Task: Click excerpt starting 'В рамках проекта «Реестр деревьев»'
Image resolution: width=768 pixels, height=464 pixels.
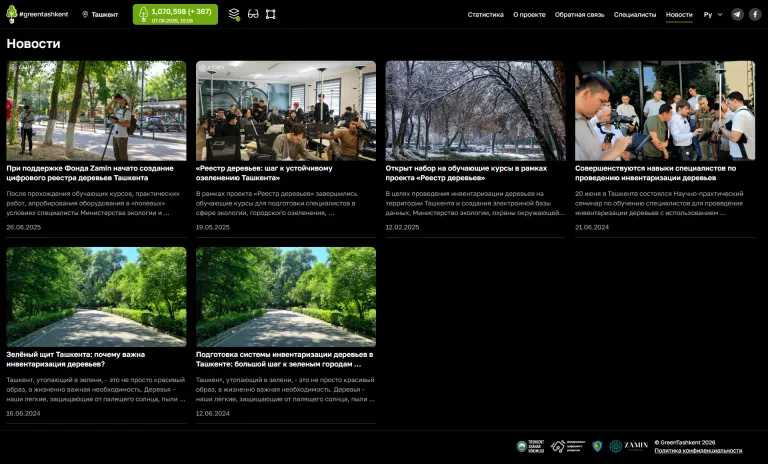Action: coord(277,203)
